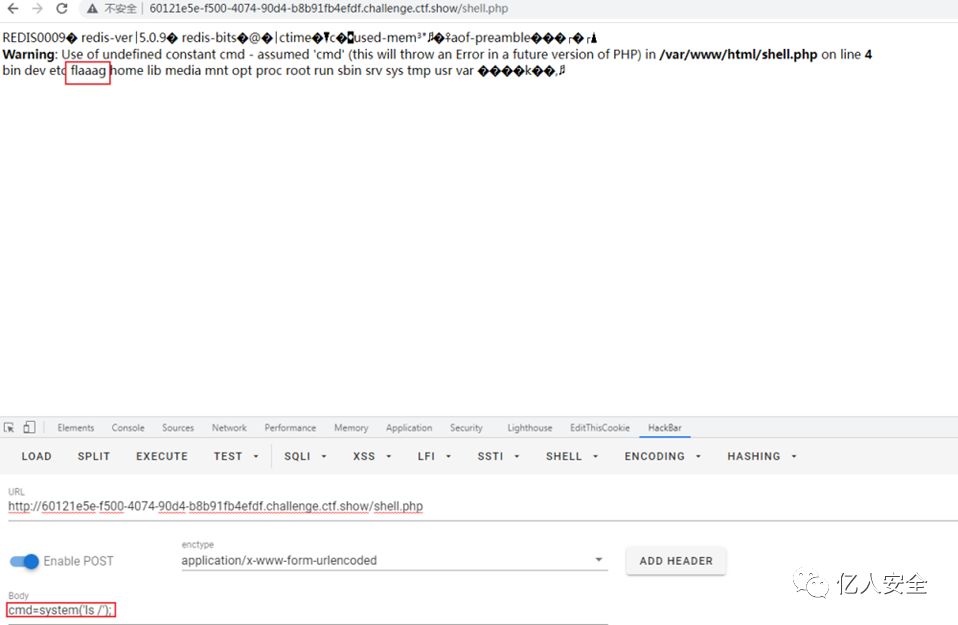
Task: Expand the SHELL dropdown menu
Action: click(572, 456)
